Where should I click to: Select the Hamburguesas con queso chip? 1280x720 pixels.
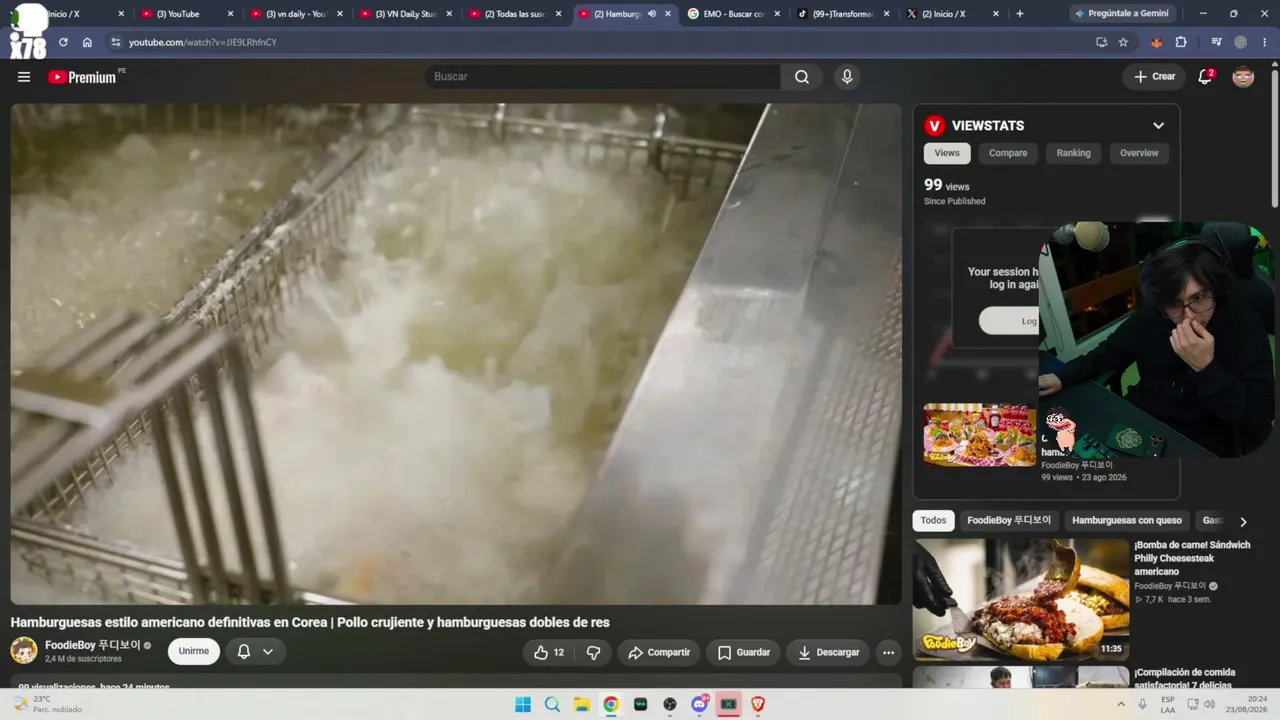point(1127,520)
